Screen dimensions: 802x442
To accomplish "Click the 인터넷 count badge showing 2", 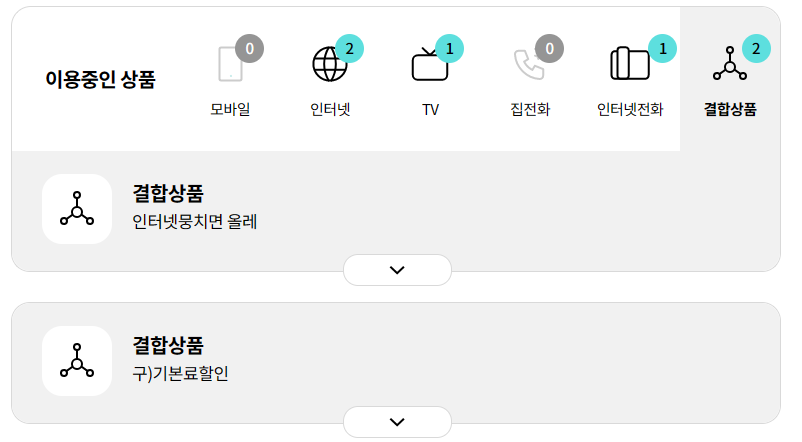I will click(x=349, y=47).
